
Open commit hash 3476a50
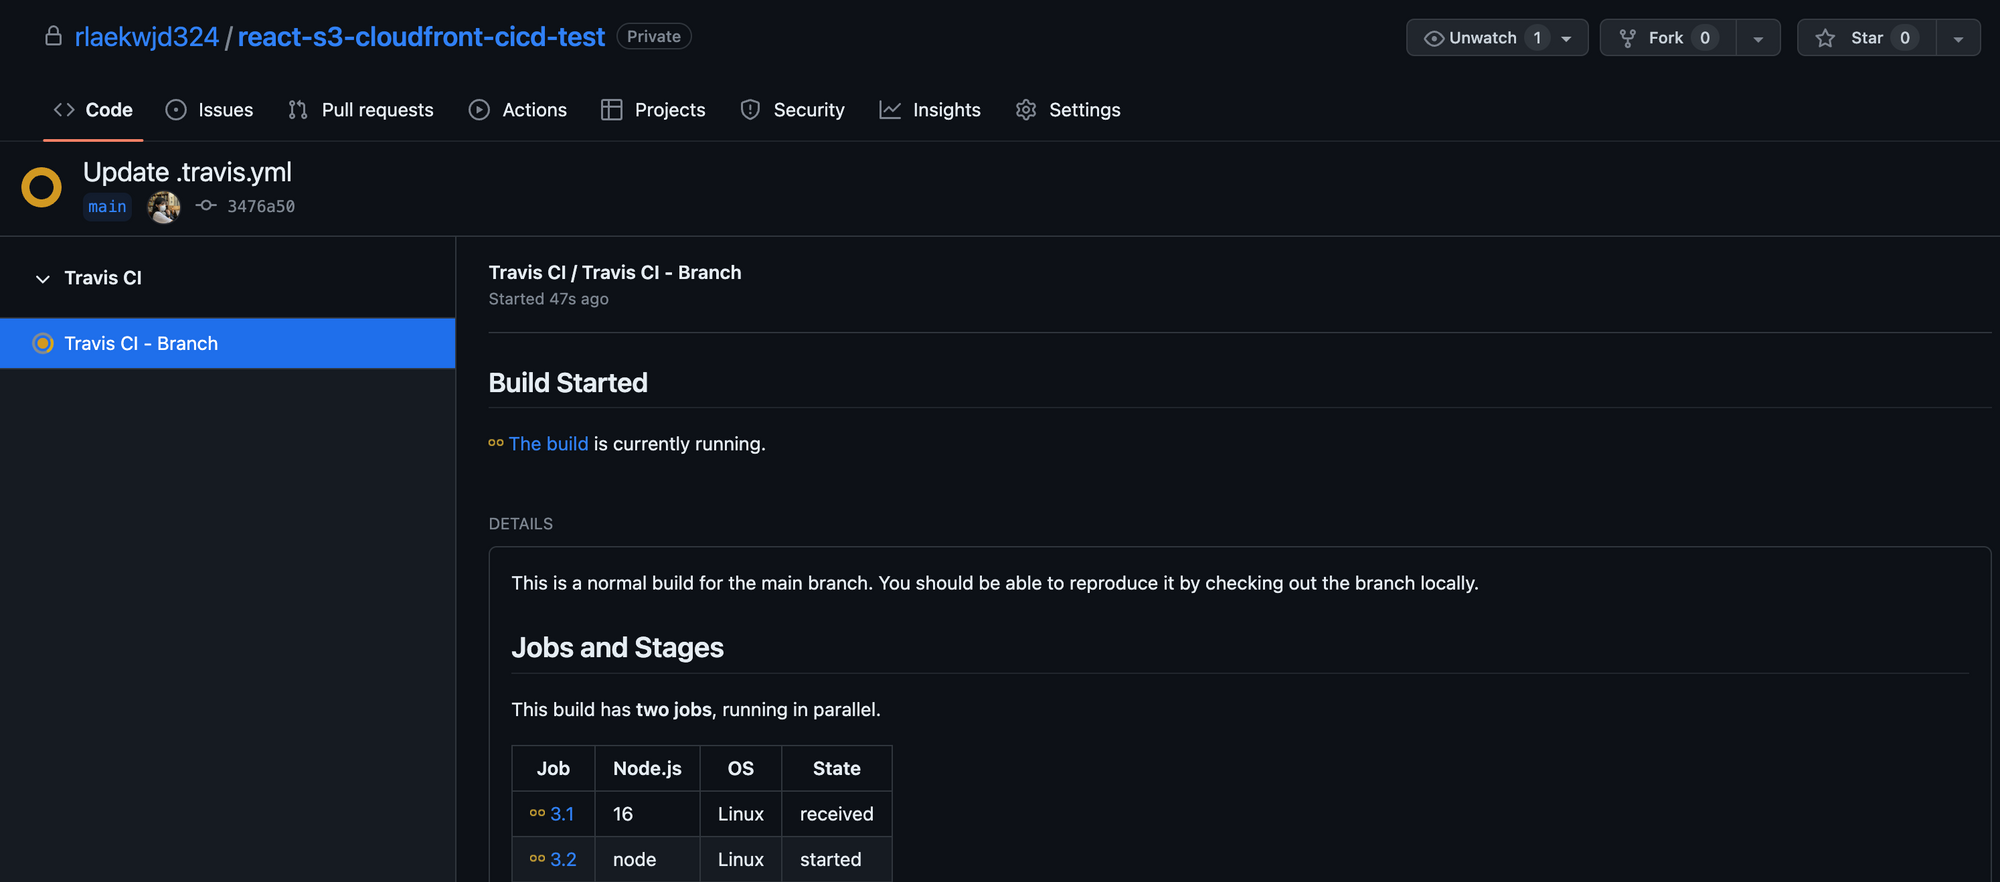point(261,206)
